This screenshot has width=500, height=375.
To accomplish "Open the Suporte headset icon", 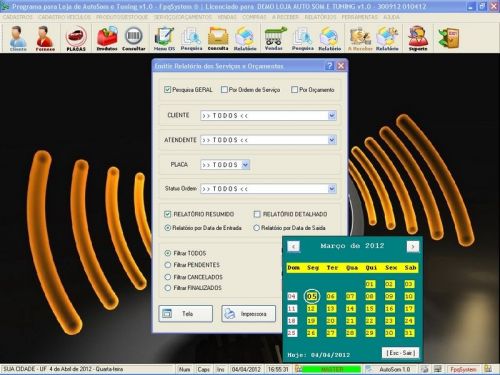I will click(x=418, y=38).
